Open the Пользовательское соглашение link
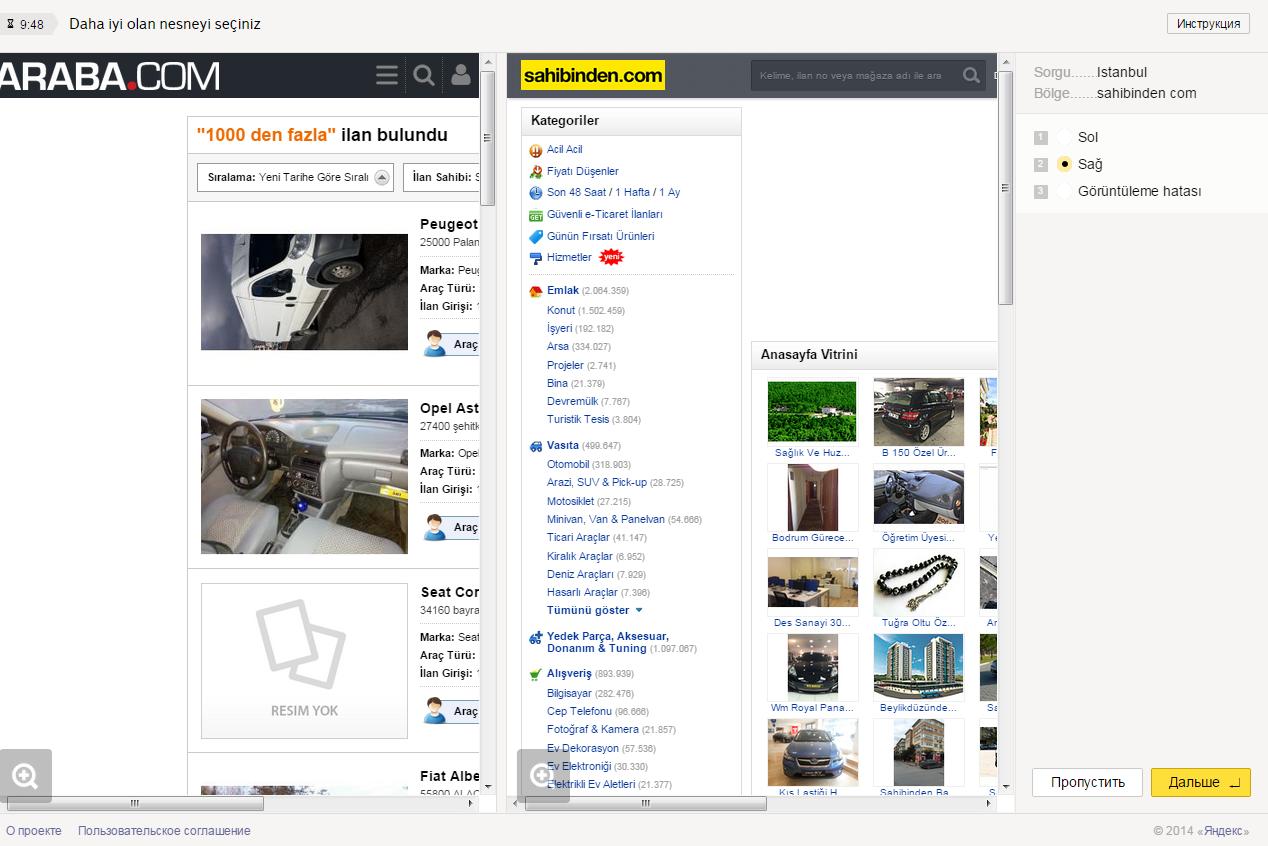Screen dimensions: 1268x846 click(164, 831)
